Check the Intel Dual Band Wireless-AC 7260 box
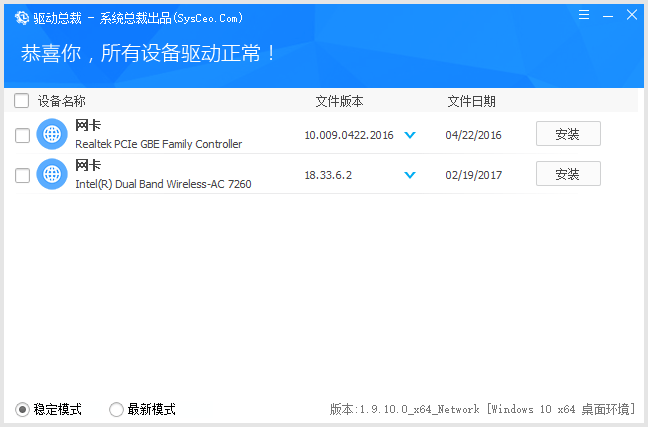 [23, 175]
